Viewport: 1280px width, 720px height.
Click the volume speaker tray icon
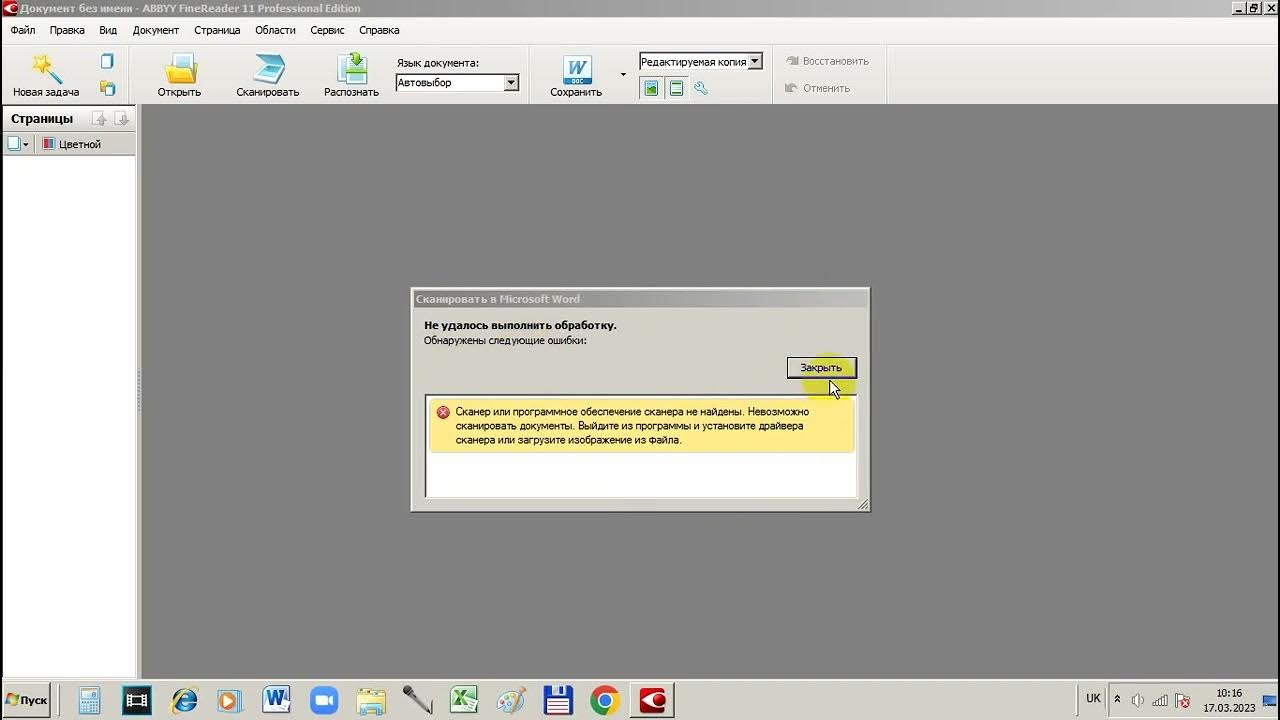point(1139,700)
